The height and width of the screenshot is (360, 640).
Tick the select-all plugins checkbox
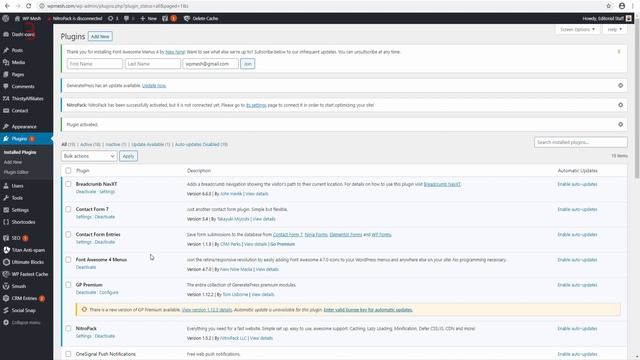click(68, 171)
